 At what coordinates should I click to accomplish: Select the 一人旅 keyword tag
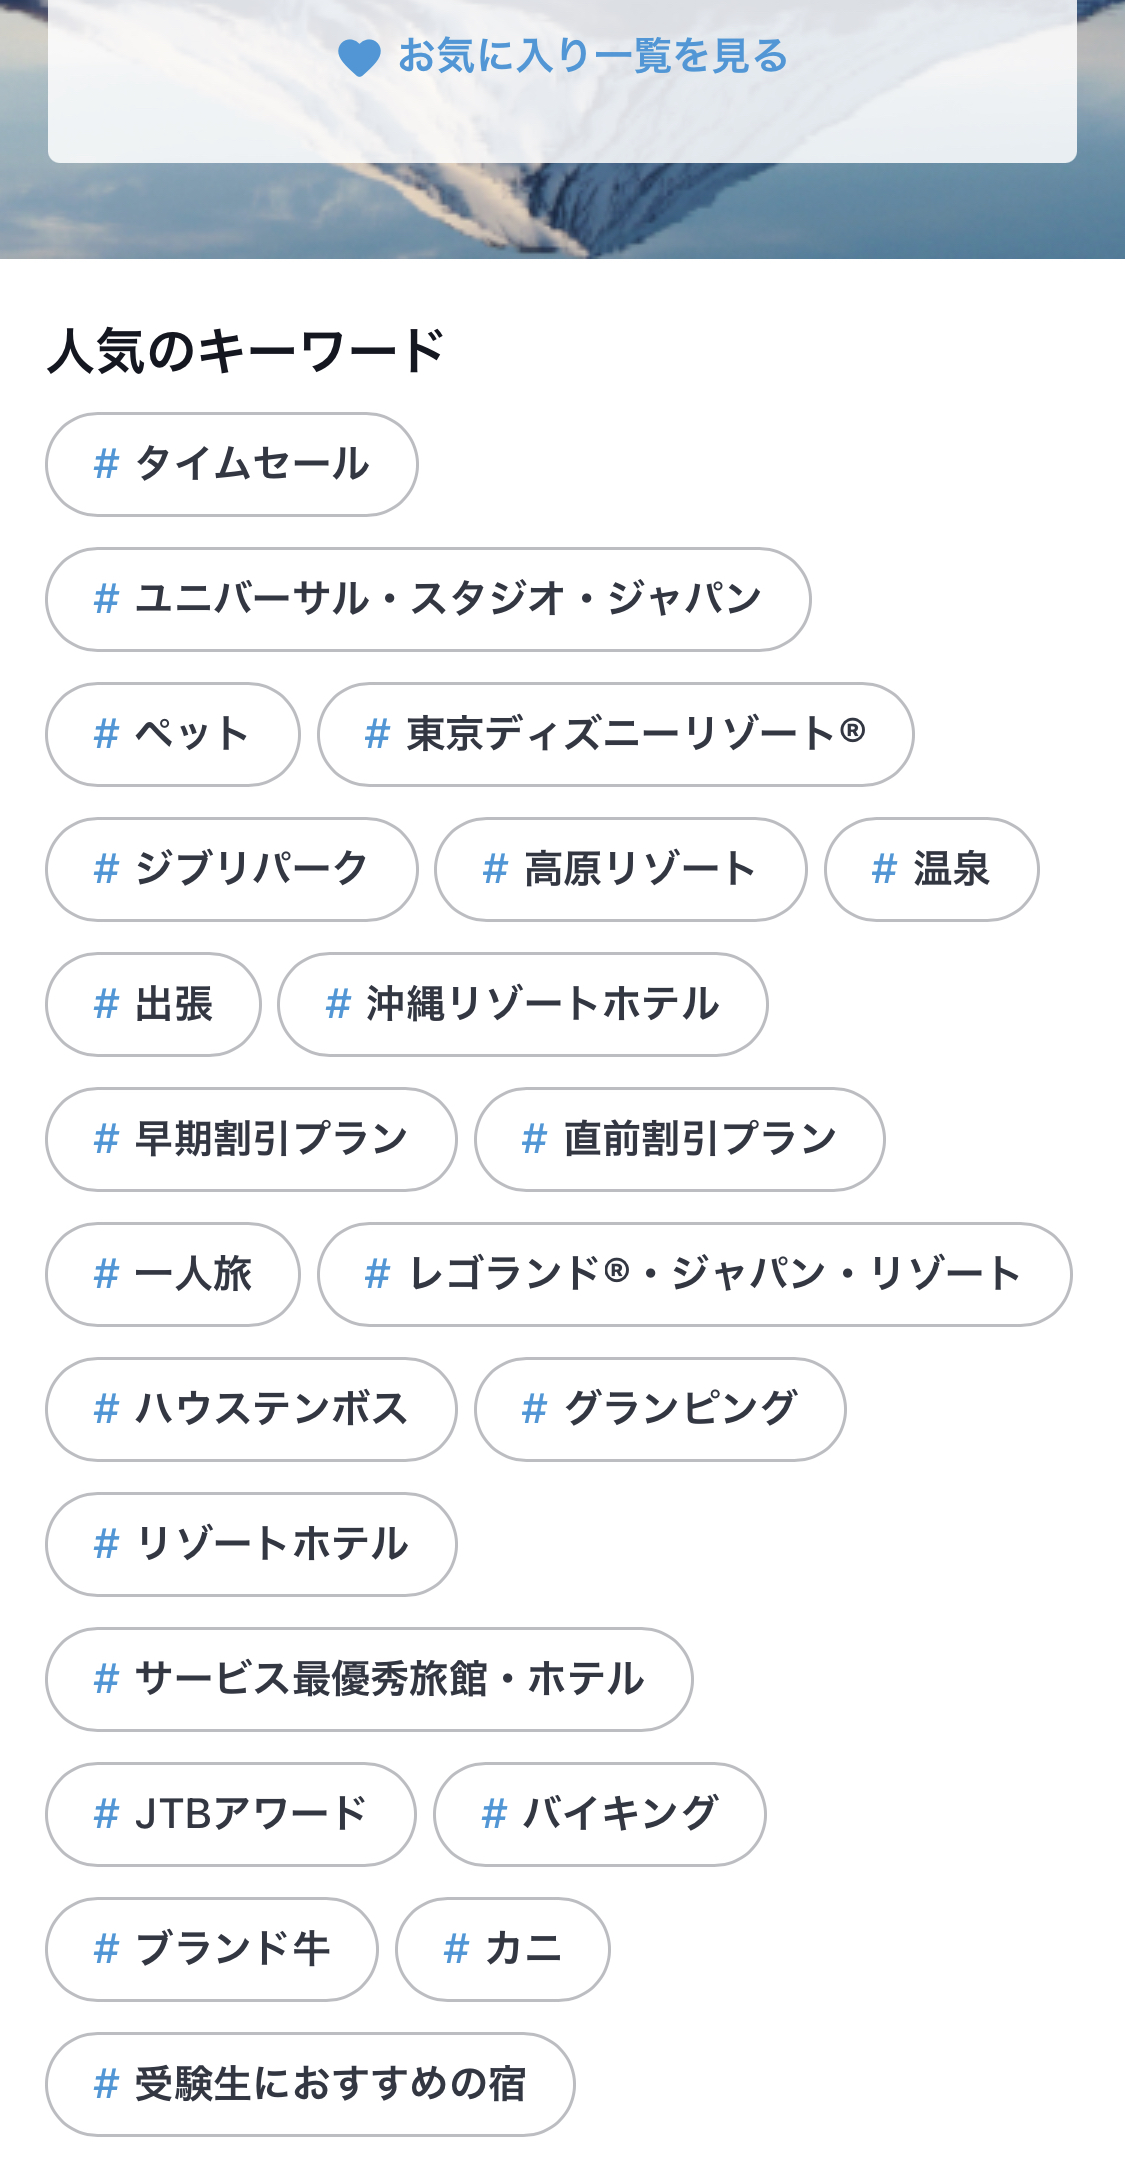coord(172,1274)
